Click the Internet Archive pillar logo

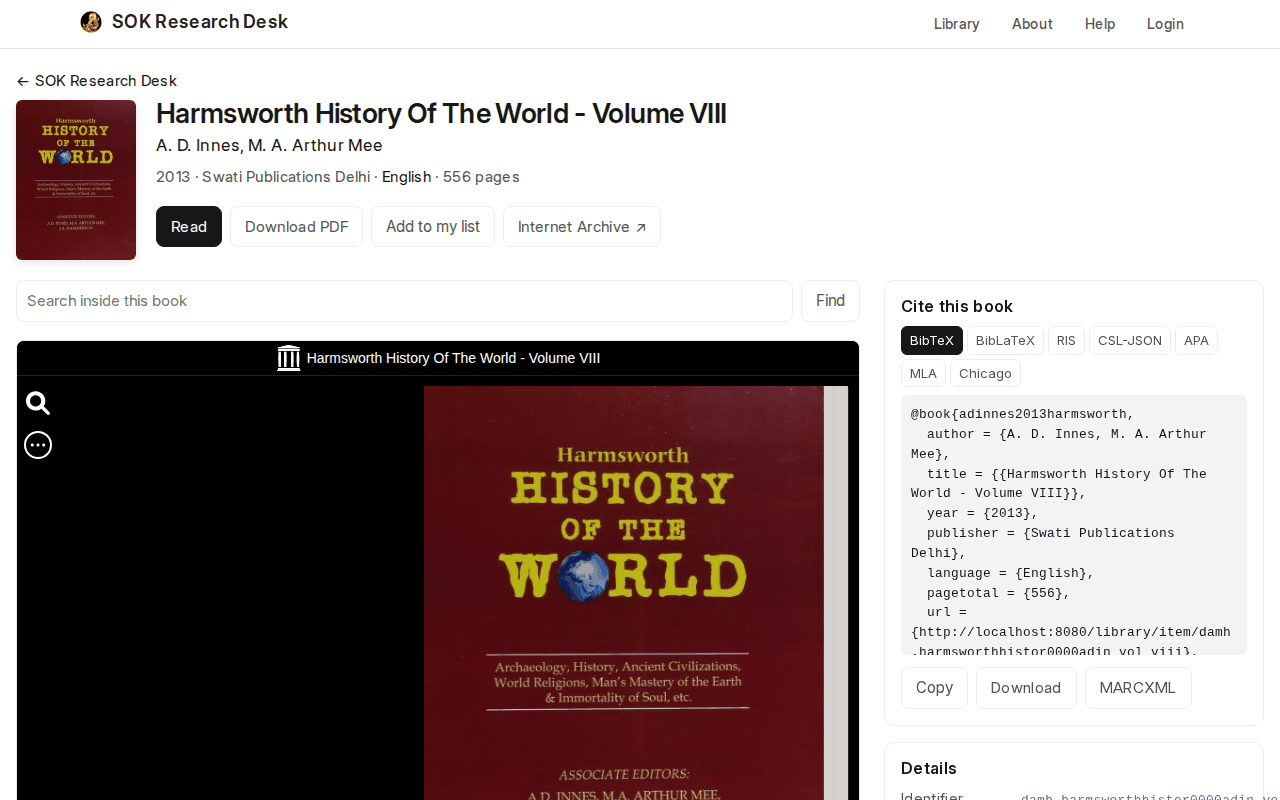(289, 358)
